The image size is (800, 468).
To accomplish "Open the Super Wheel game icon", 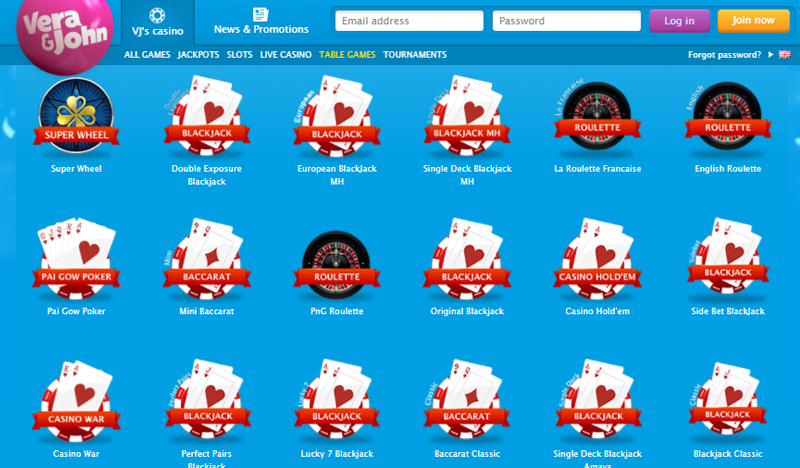I will [76, 117].
